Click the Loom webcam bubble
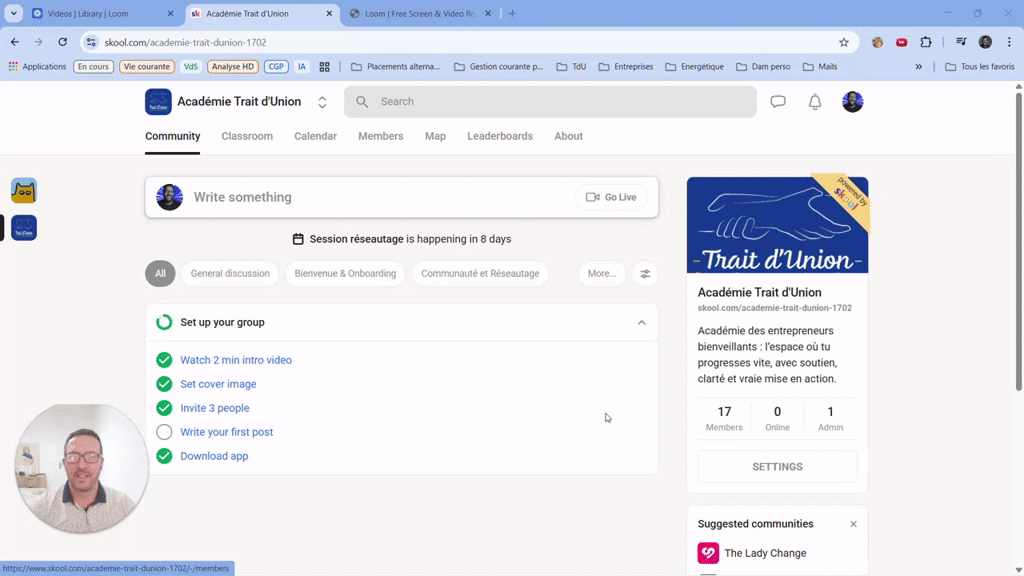Image resolution: width=1024 pixels, height=576 pixels. pos(82,468)
